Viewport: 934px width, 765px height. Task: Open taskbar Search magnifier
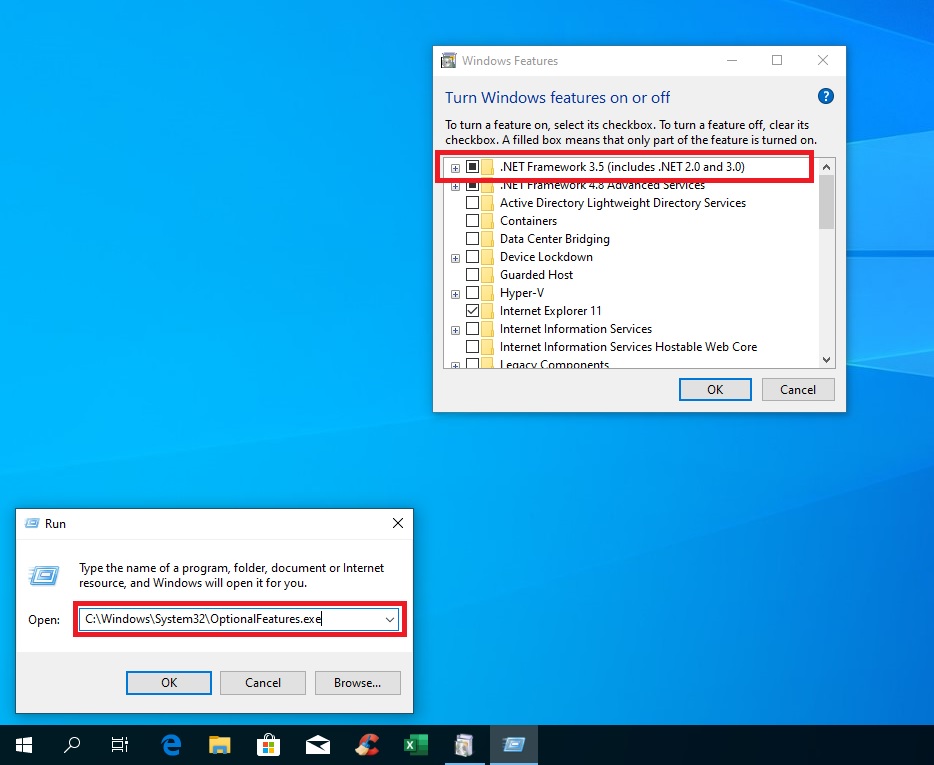72,745
